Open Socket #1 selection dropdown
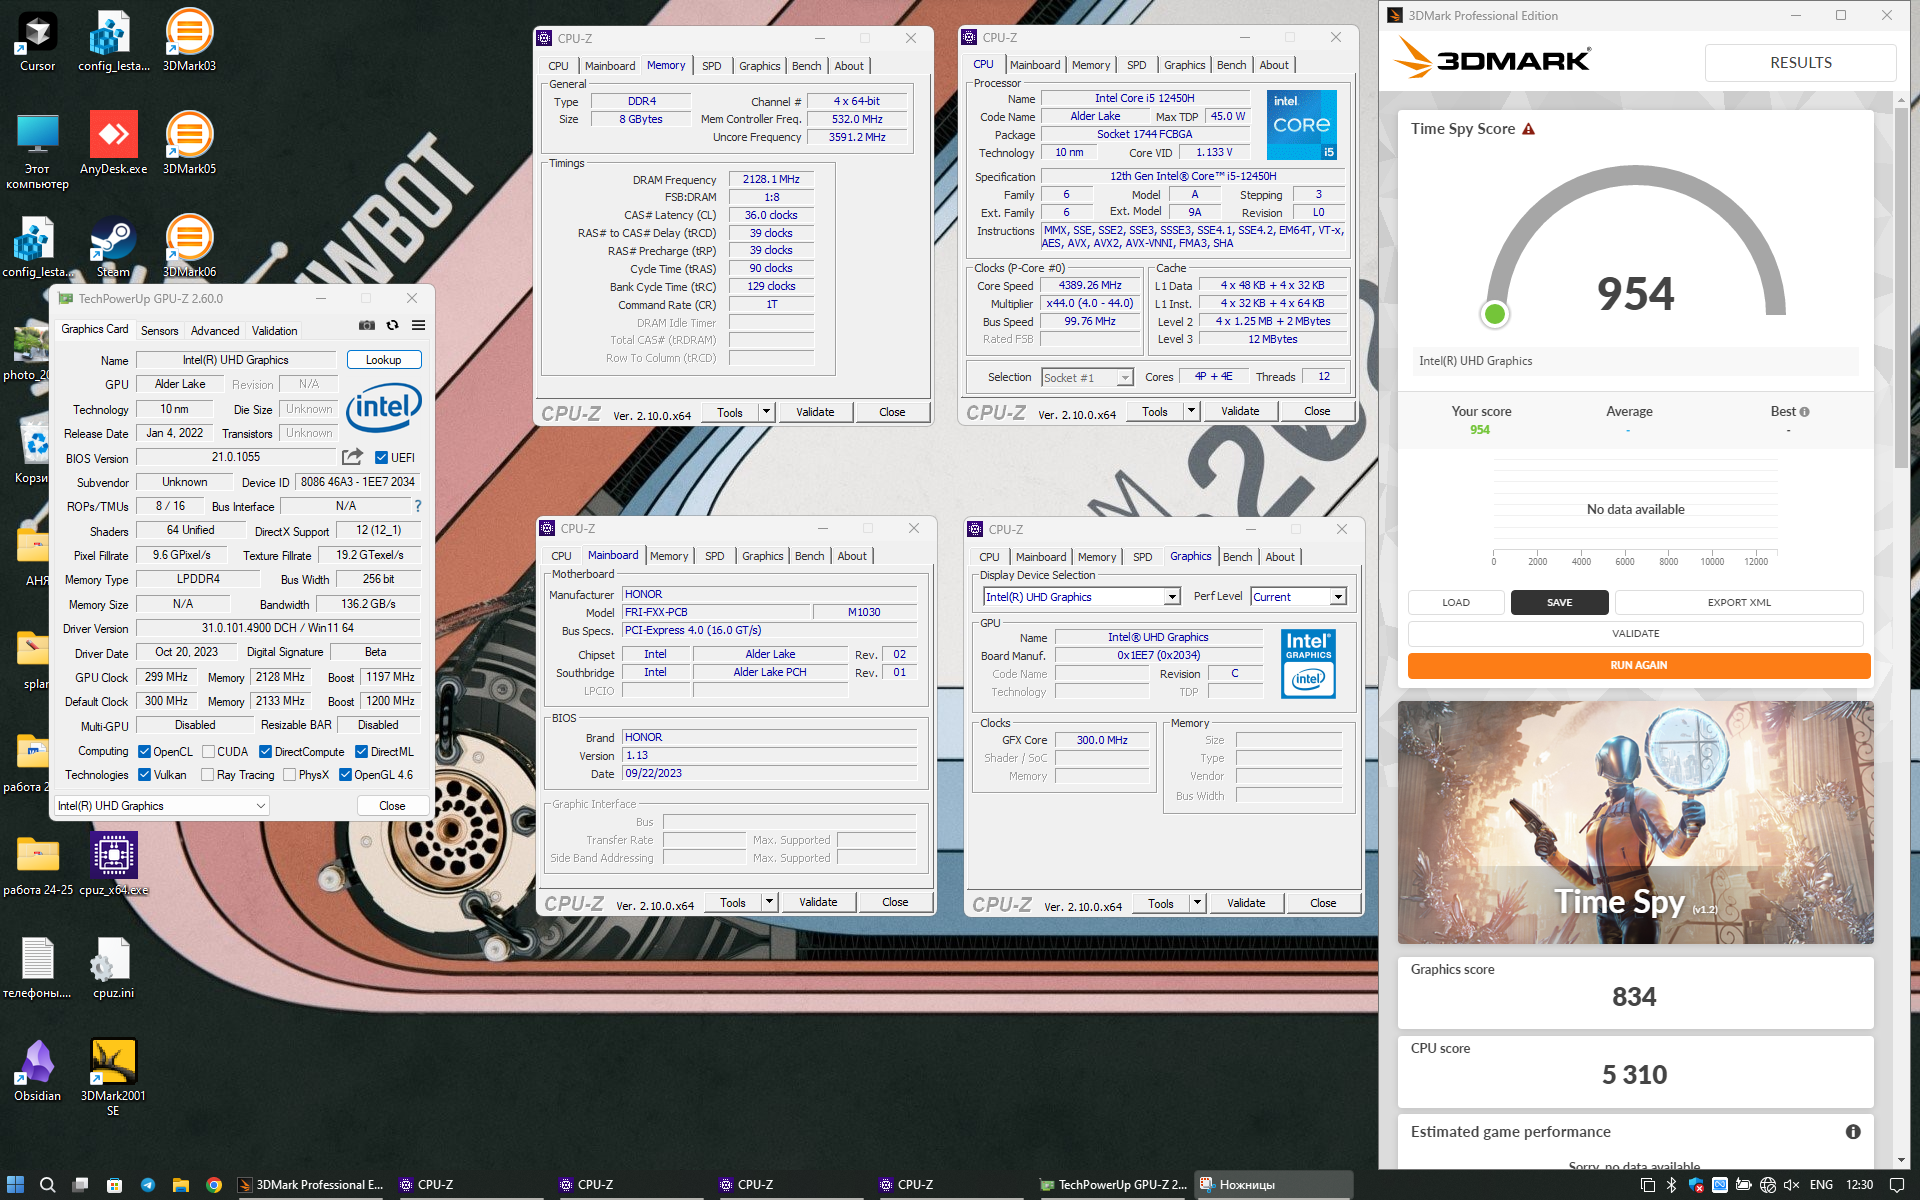This screenshot has height=1200, width=1920. tap(1087, 377)
